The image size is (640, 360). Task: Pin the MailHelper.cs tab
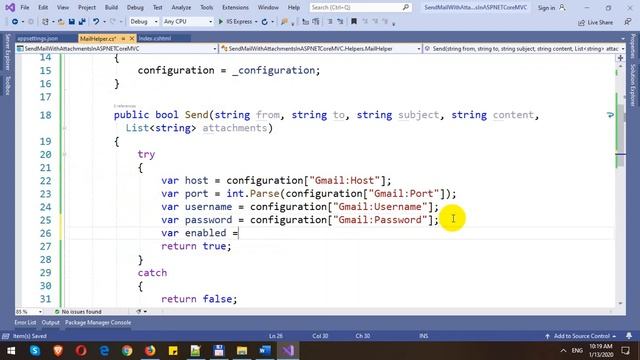click(123, 38)
